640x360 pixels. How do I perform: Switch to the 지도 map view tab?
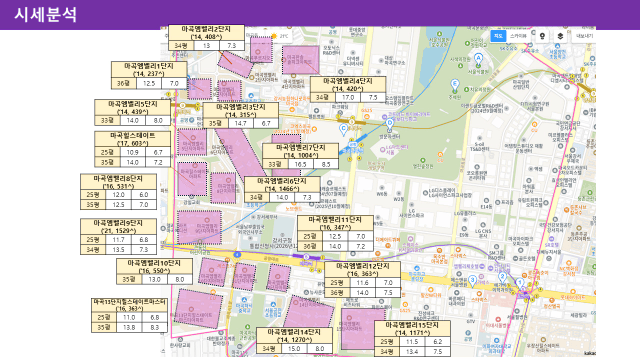498,36
